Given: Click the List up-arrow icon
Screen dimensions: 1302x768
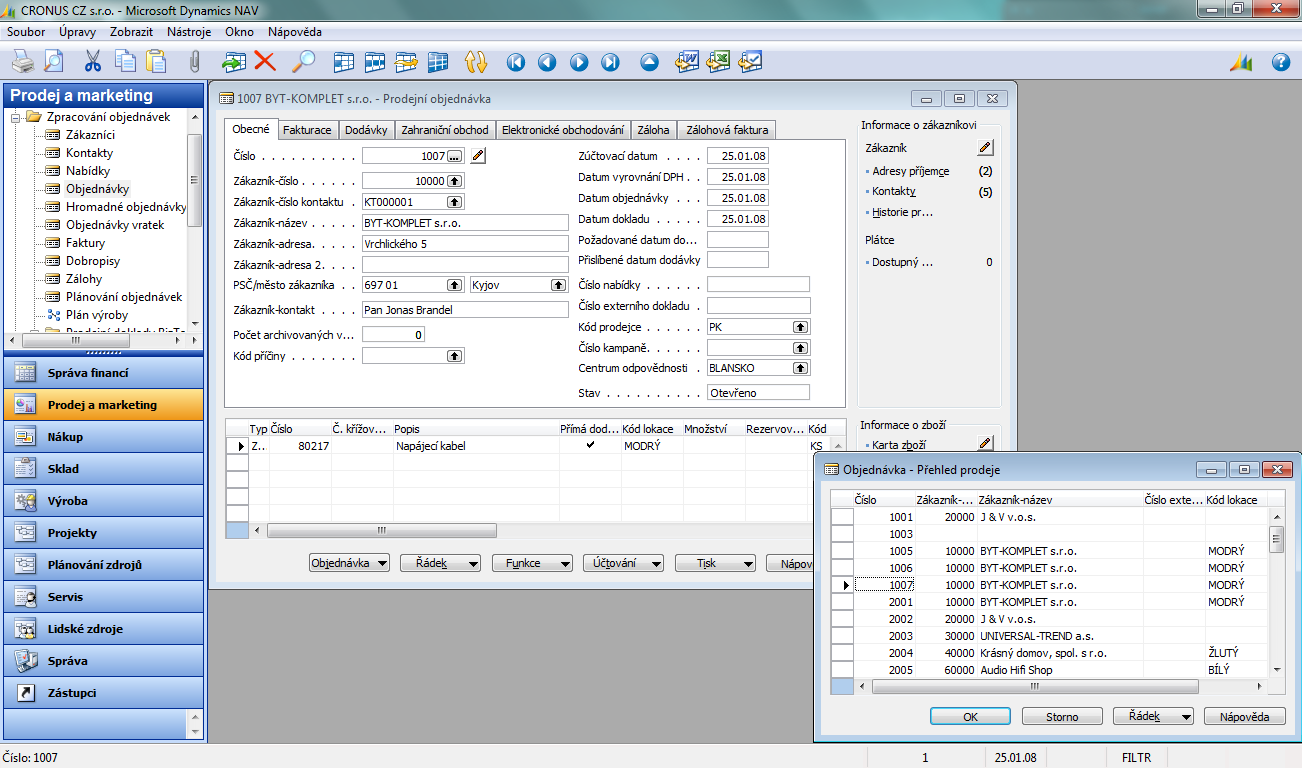Looking at the screenshot, I should tap(650, 62).
